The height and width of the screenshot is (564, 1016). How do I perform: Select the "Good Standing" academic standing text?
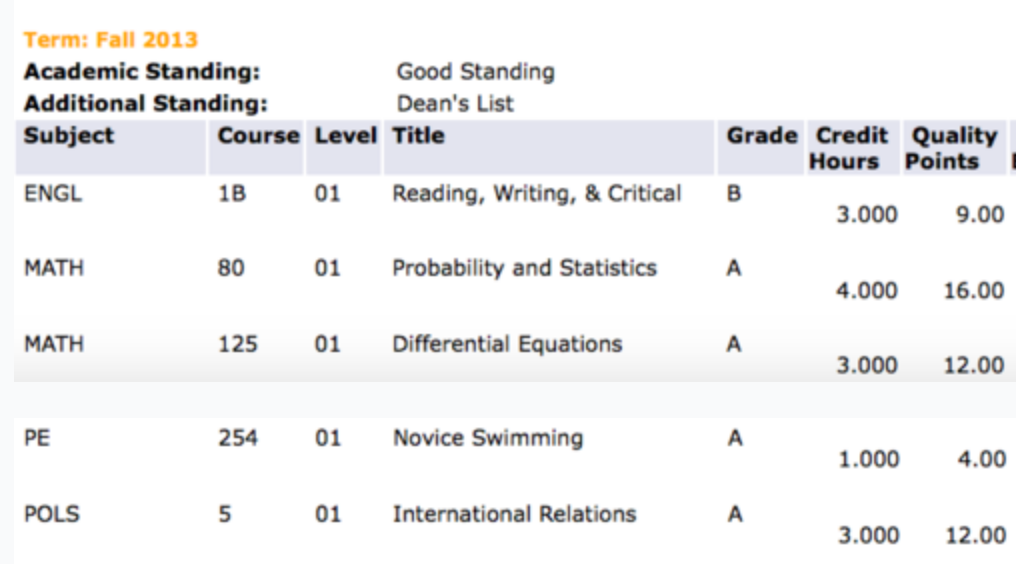(475, 72)
